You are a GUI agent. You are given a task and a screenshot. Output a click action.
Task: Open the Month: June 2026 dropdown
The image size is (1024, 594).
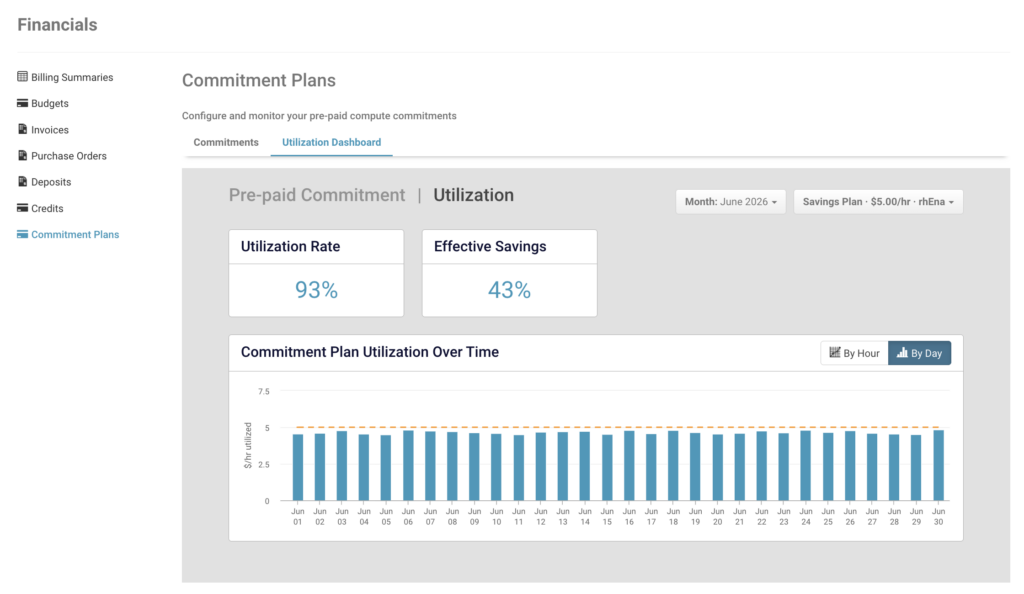[731, 202]
